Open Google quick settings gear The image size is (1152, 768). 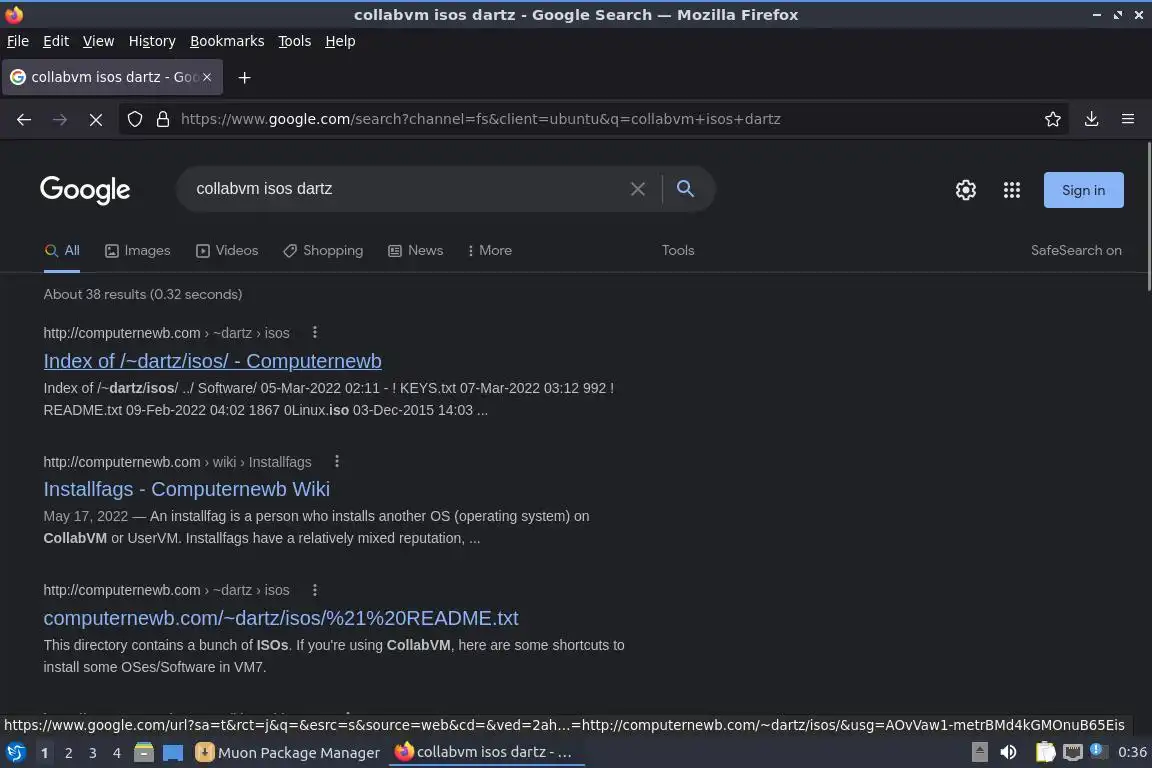[965, 190]
